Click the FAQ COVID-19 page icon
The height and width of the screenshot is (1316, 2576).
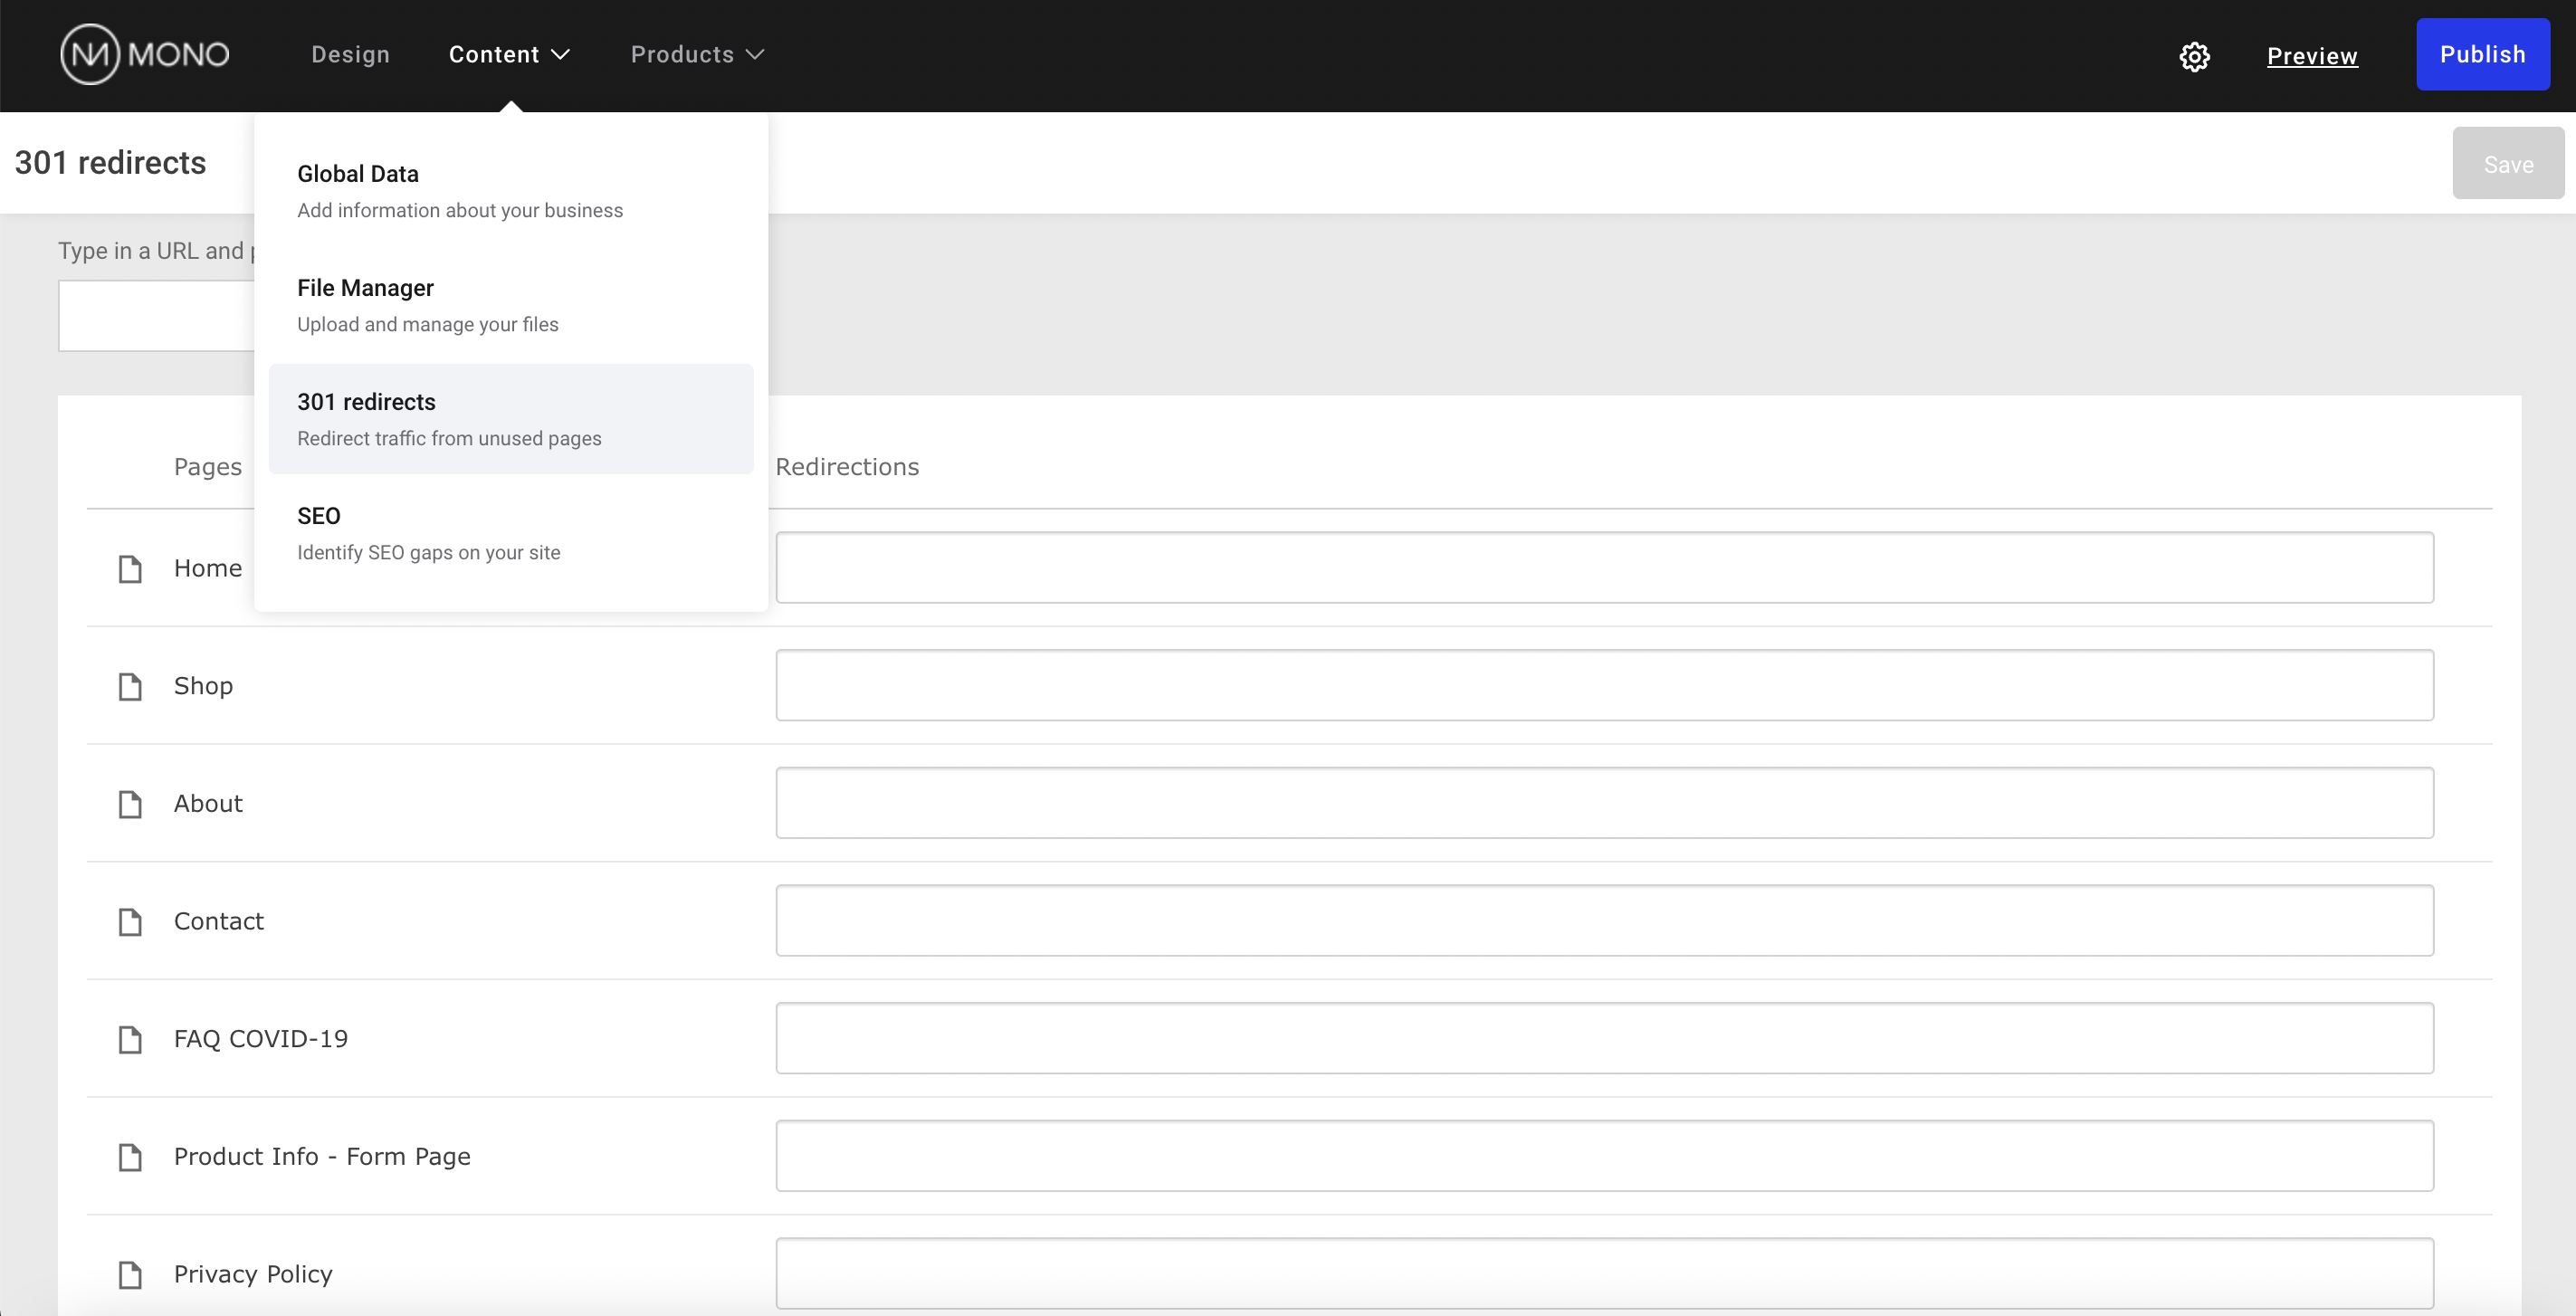pyautogui.click(x=130, y=1040)
